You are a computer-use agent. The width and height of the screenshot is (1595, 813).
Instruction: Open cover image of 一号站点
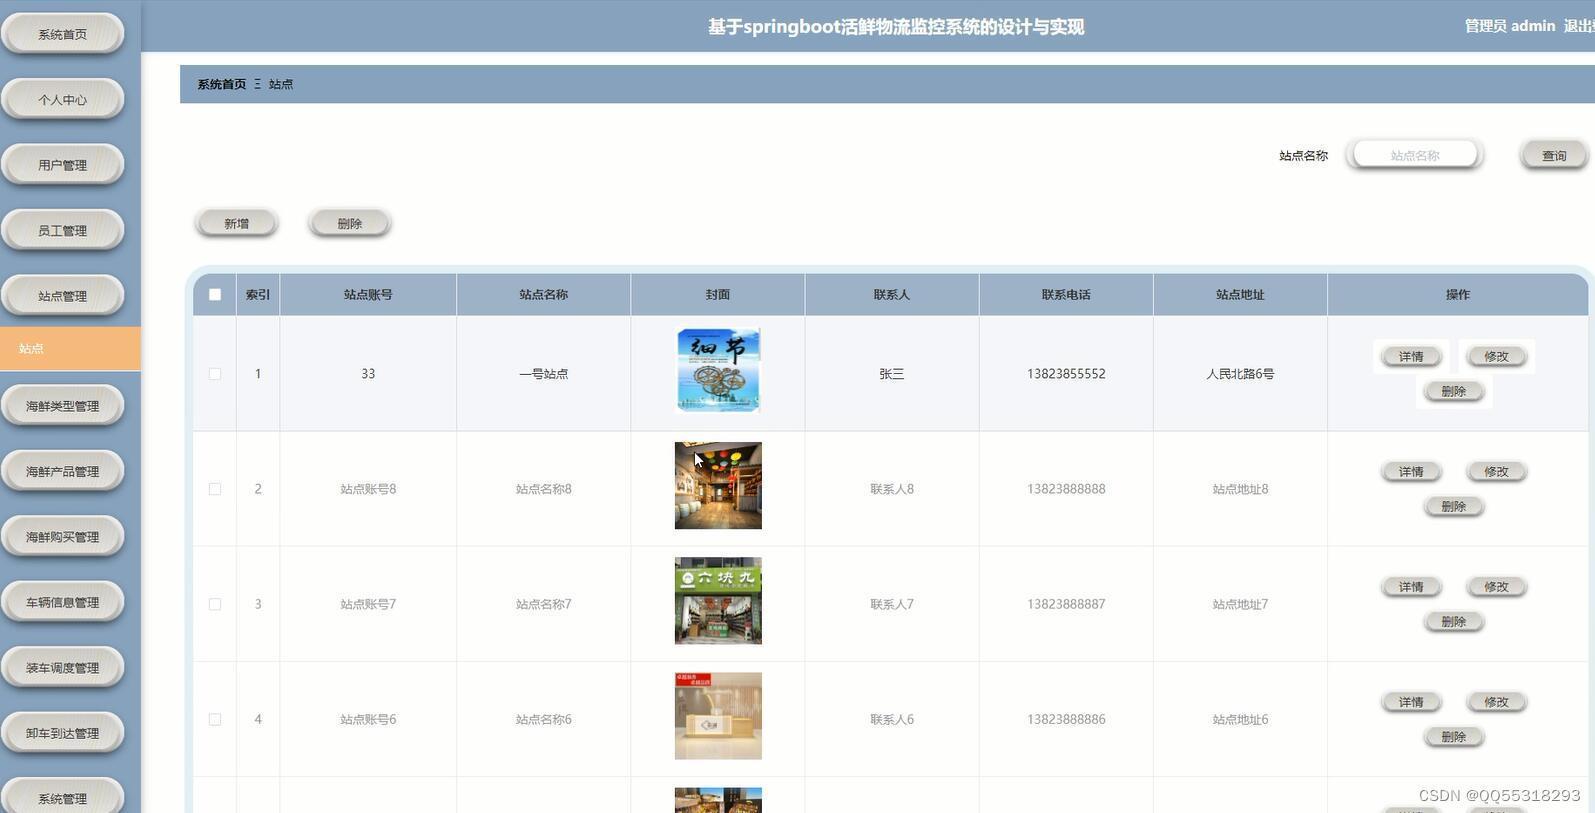(x=718, y=370)
